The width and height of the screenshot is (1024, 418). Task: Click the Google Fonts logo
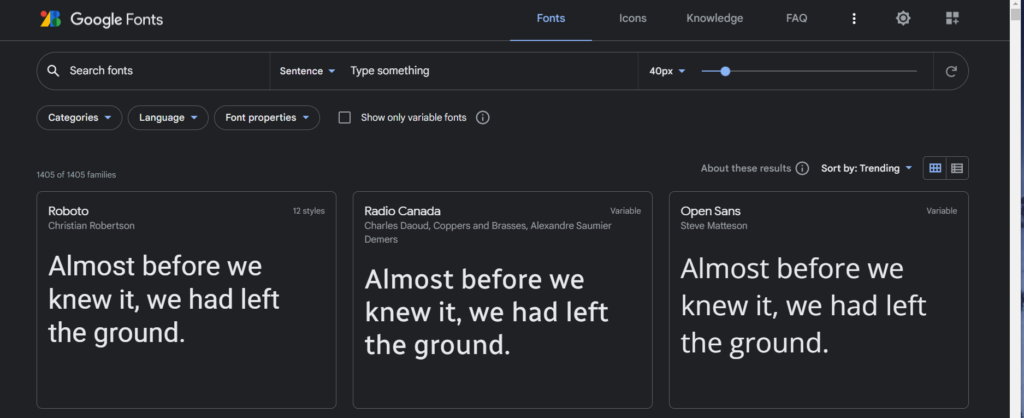click(101, 19)
